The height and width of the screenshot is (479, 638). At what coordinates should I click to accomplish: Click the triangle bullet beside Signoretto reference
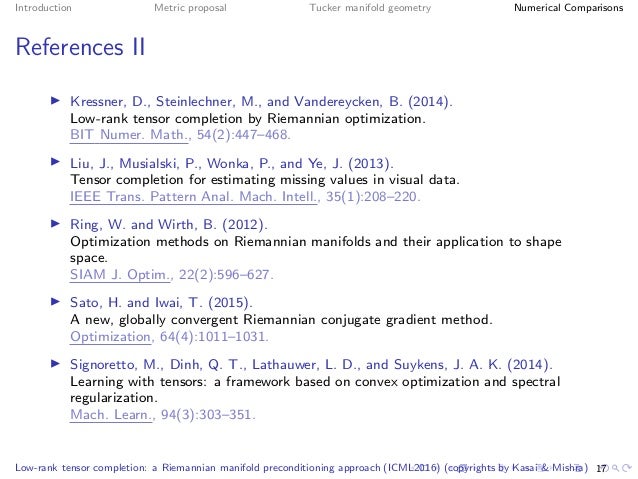click(x=56, y=363)
